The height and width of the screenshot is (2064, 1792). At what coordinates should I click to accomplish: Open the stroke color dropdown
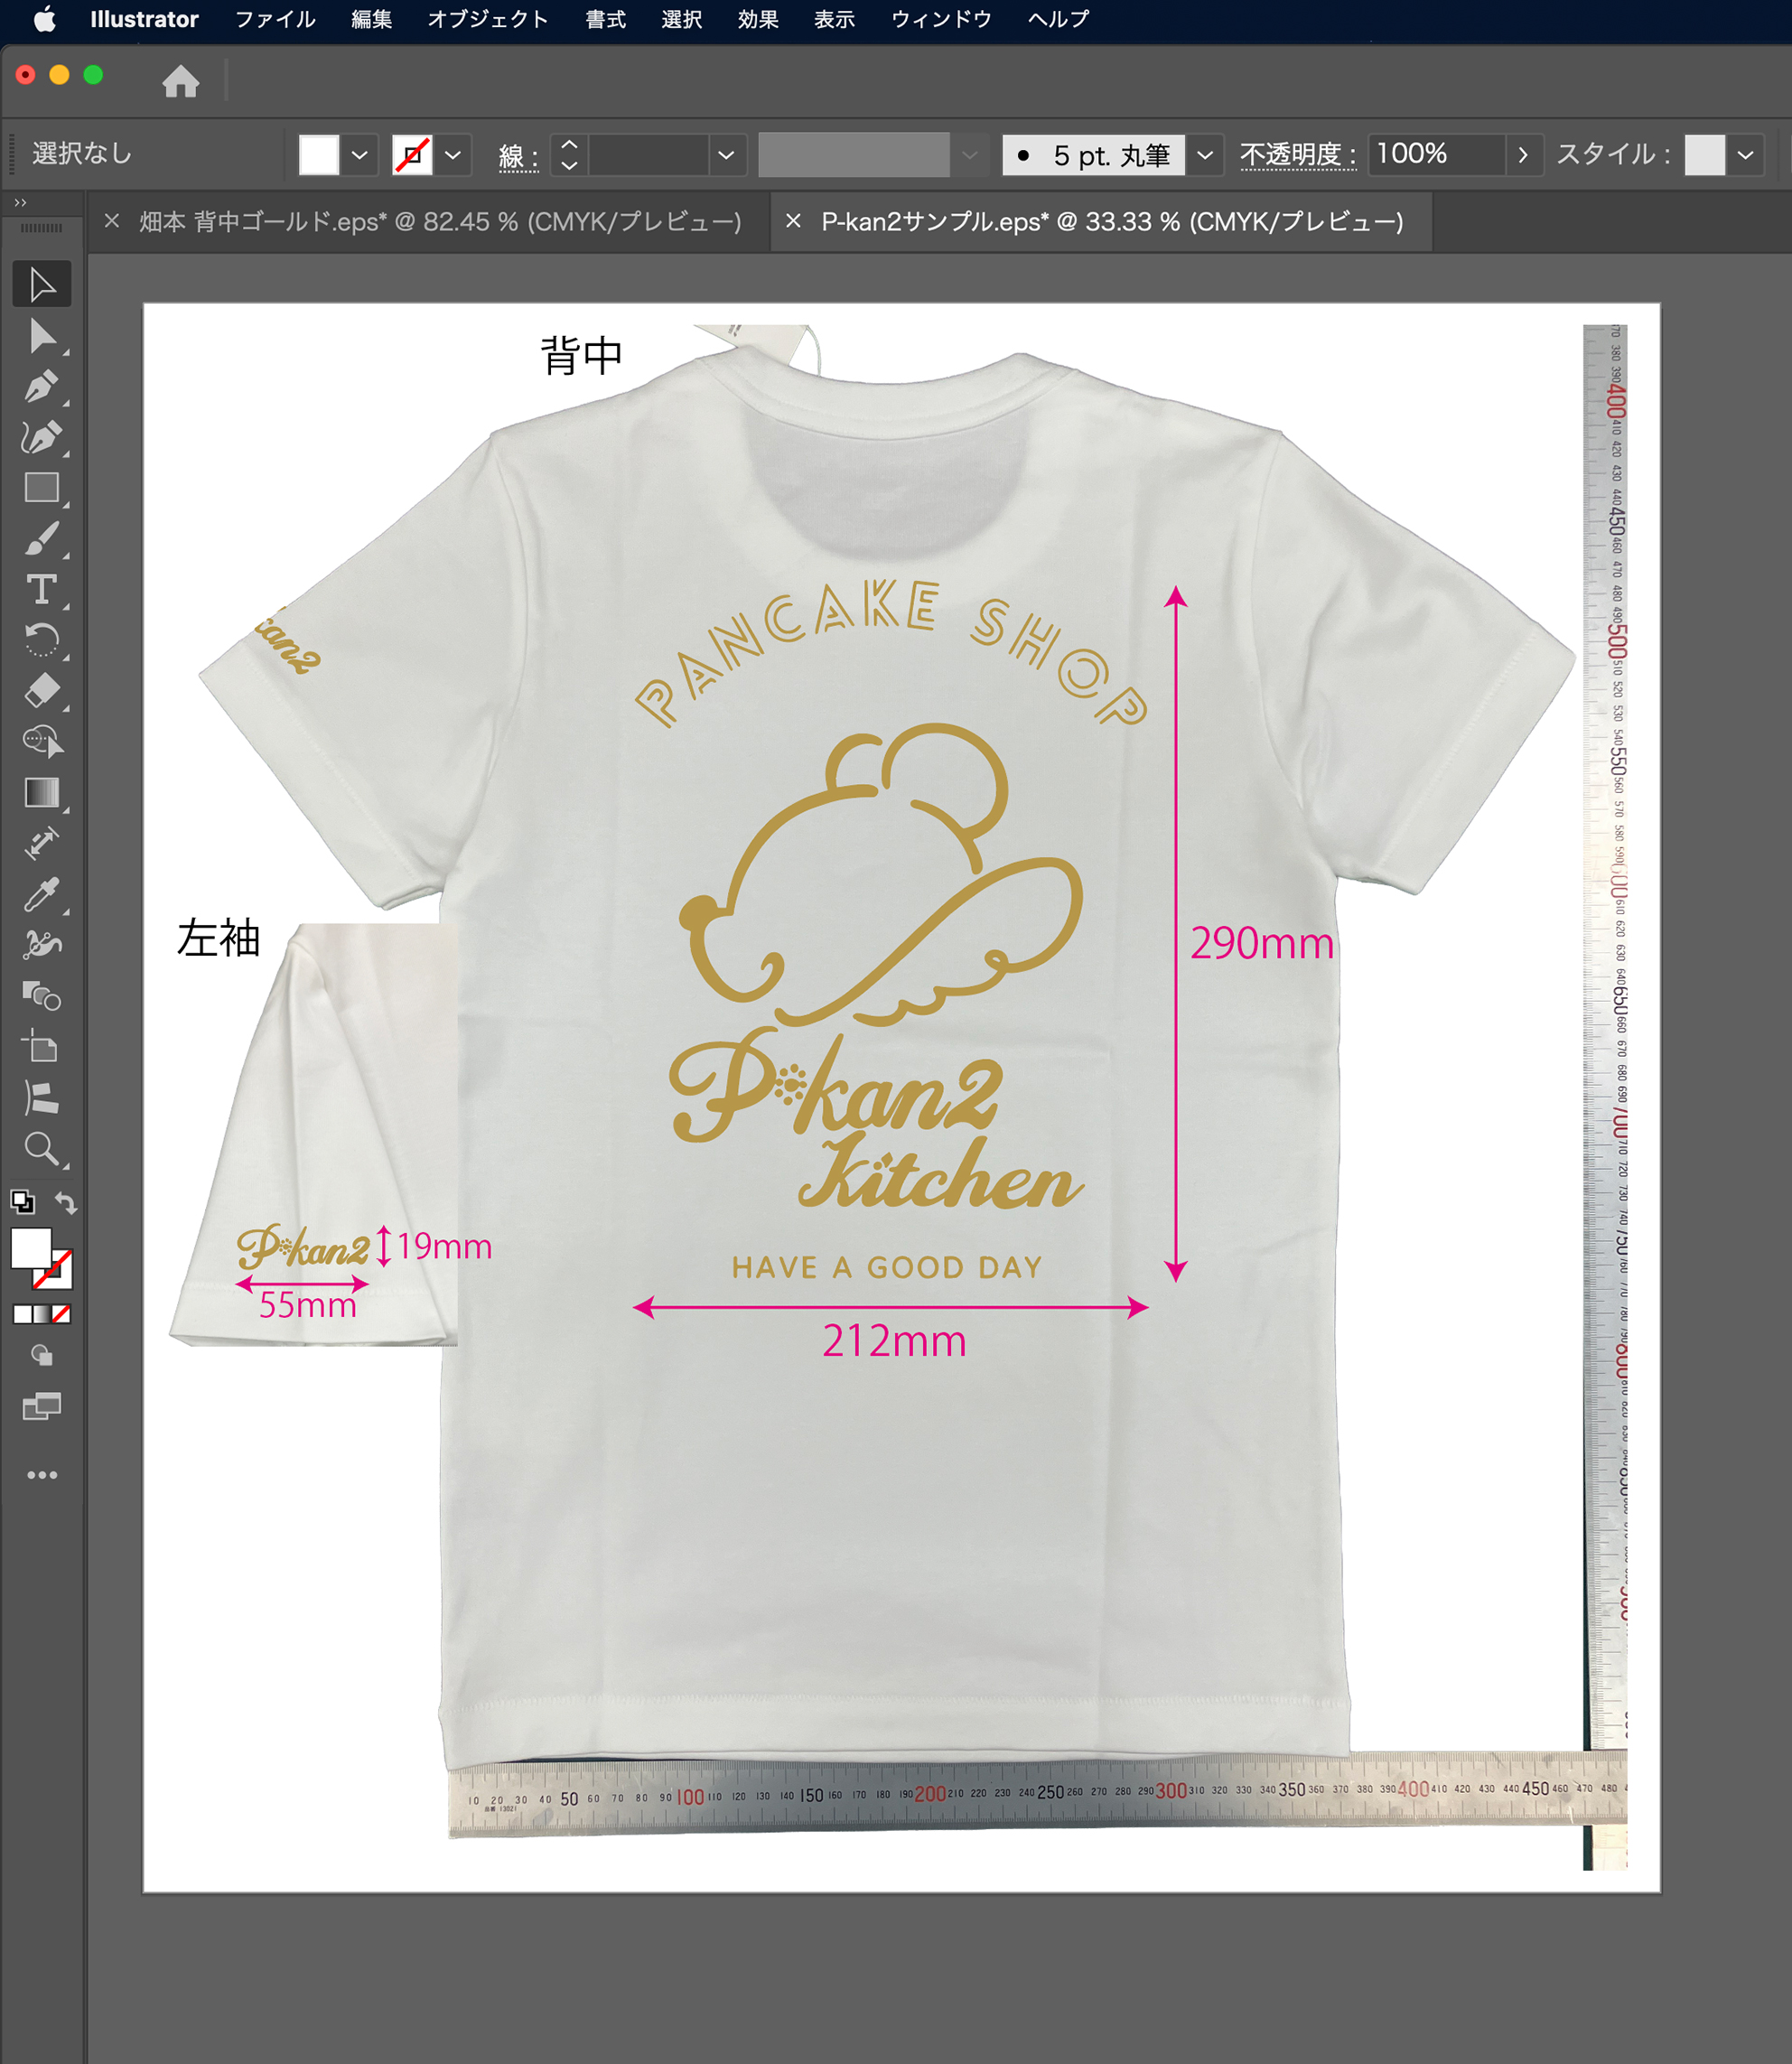(453, 155)
